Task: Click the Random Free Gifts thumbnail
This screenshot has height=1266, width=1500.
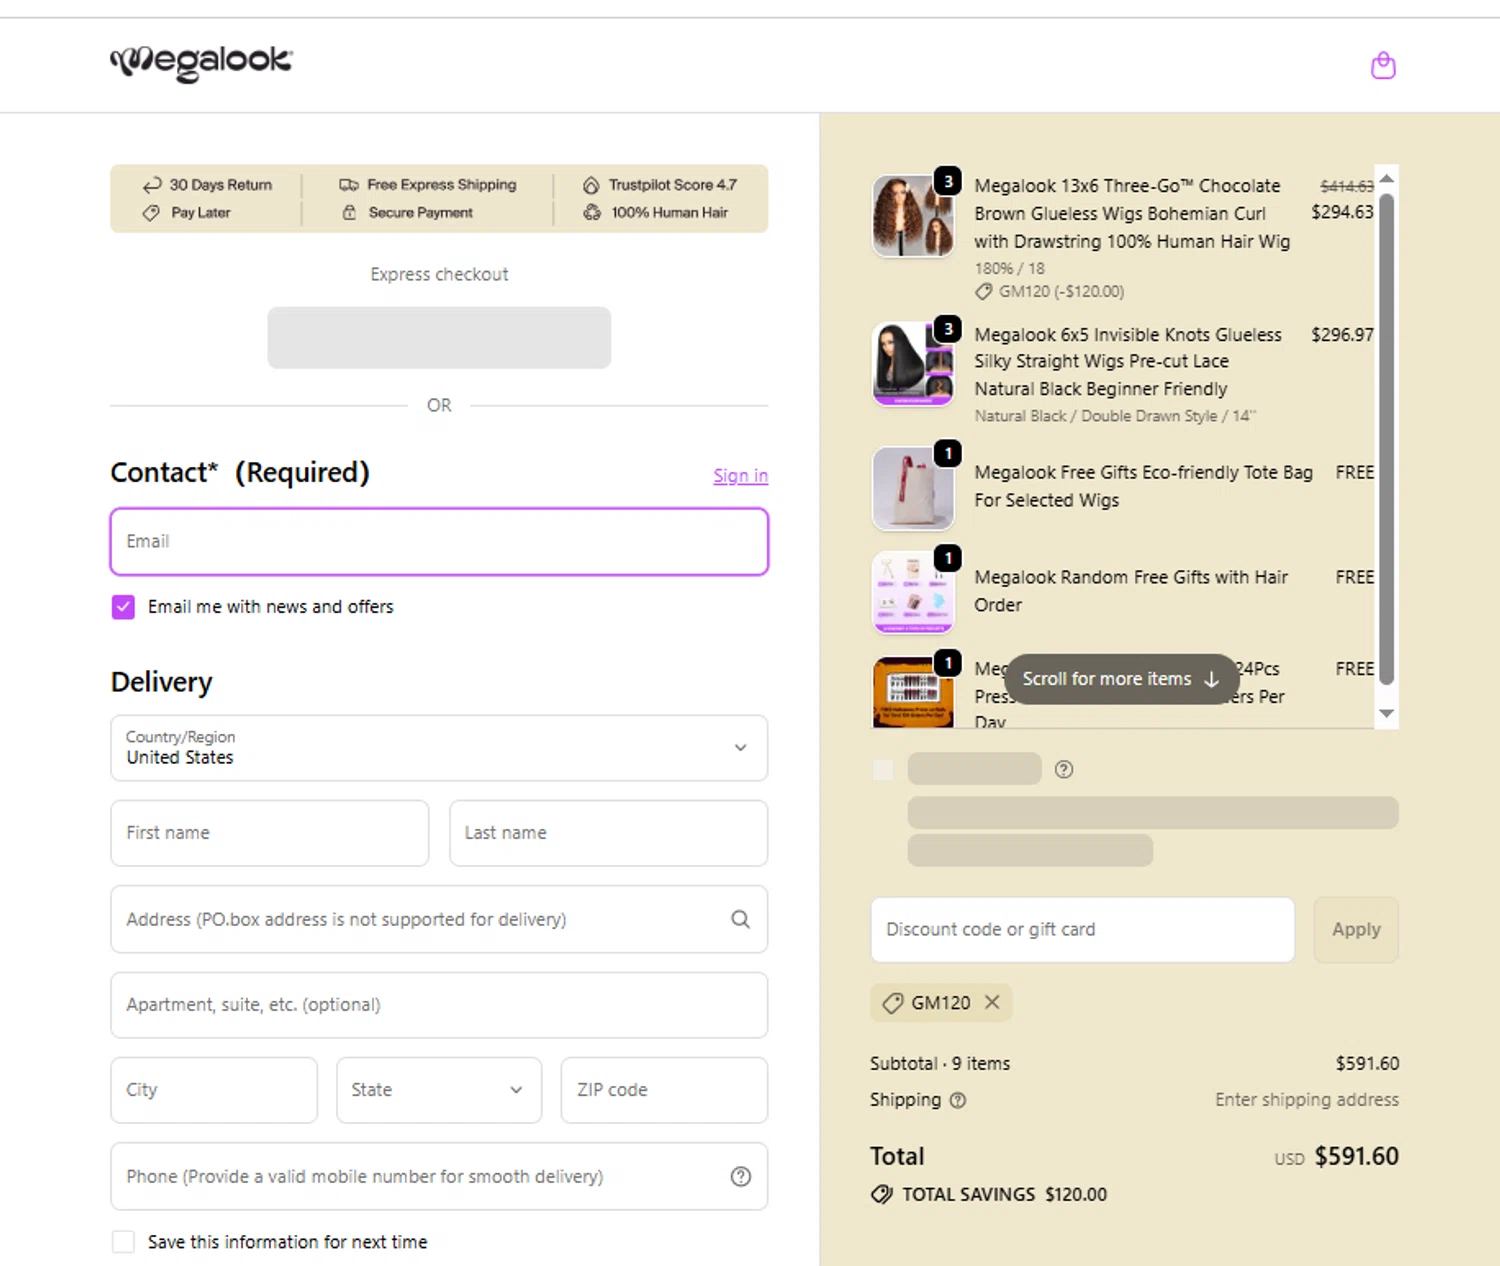Action: coord(913,593)
